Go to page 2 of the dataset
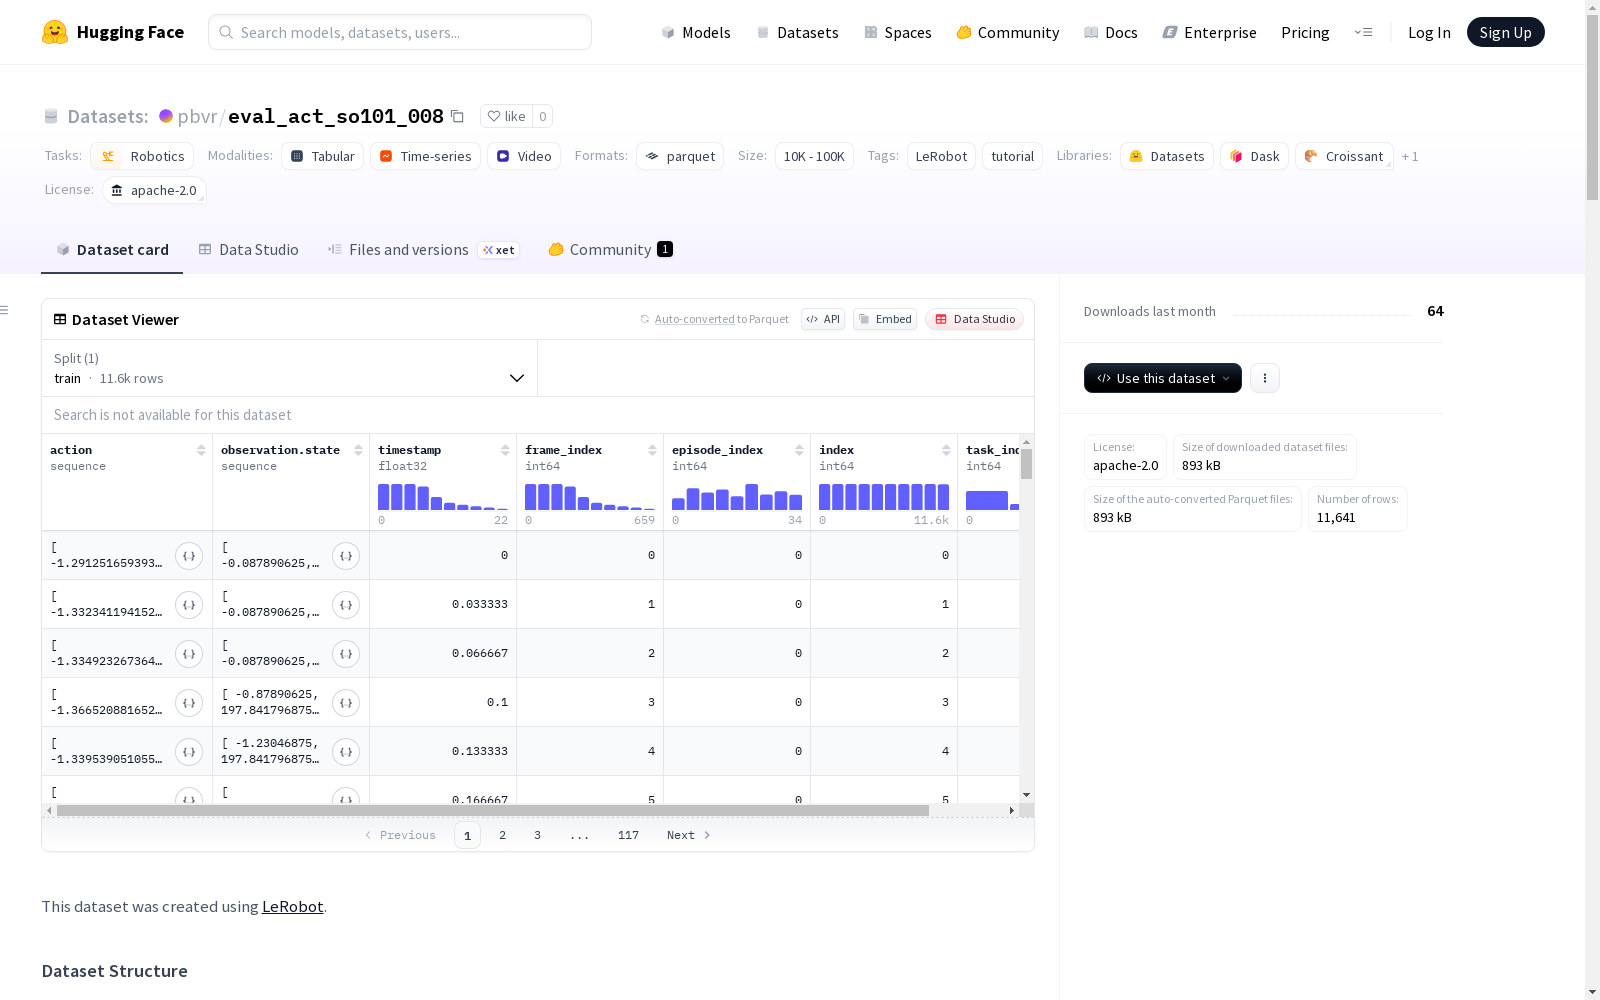 [502, 835]
